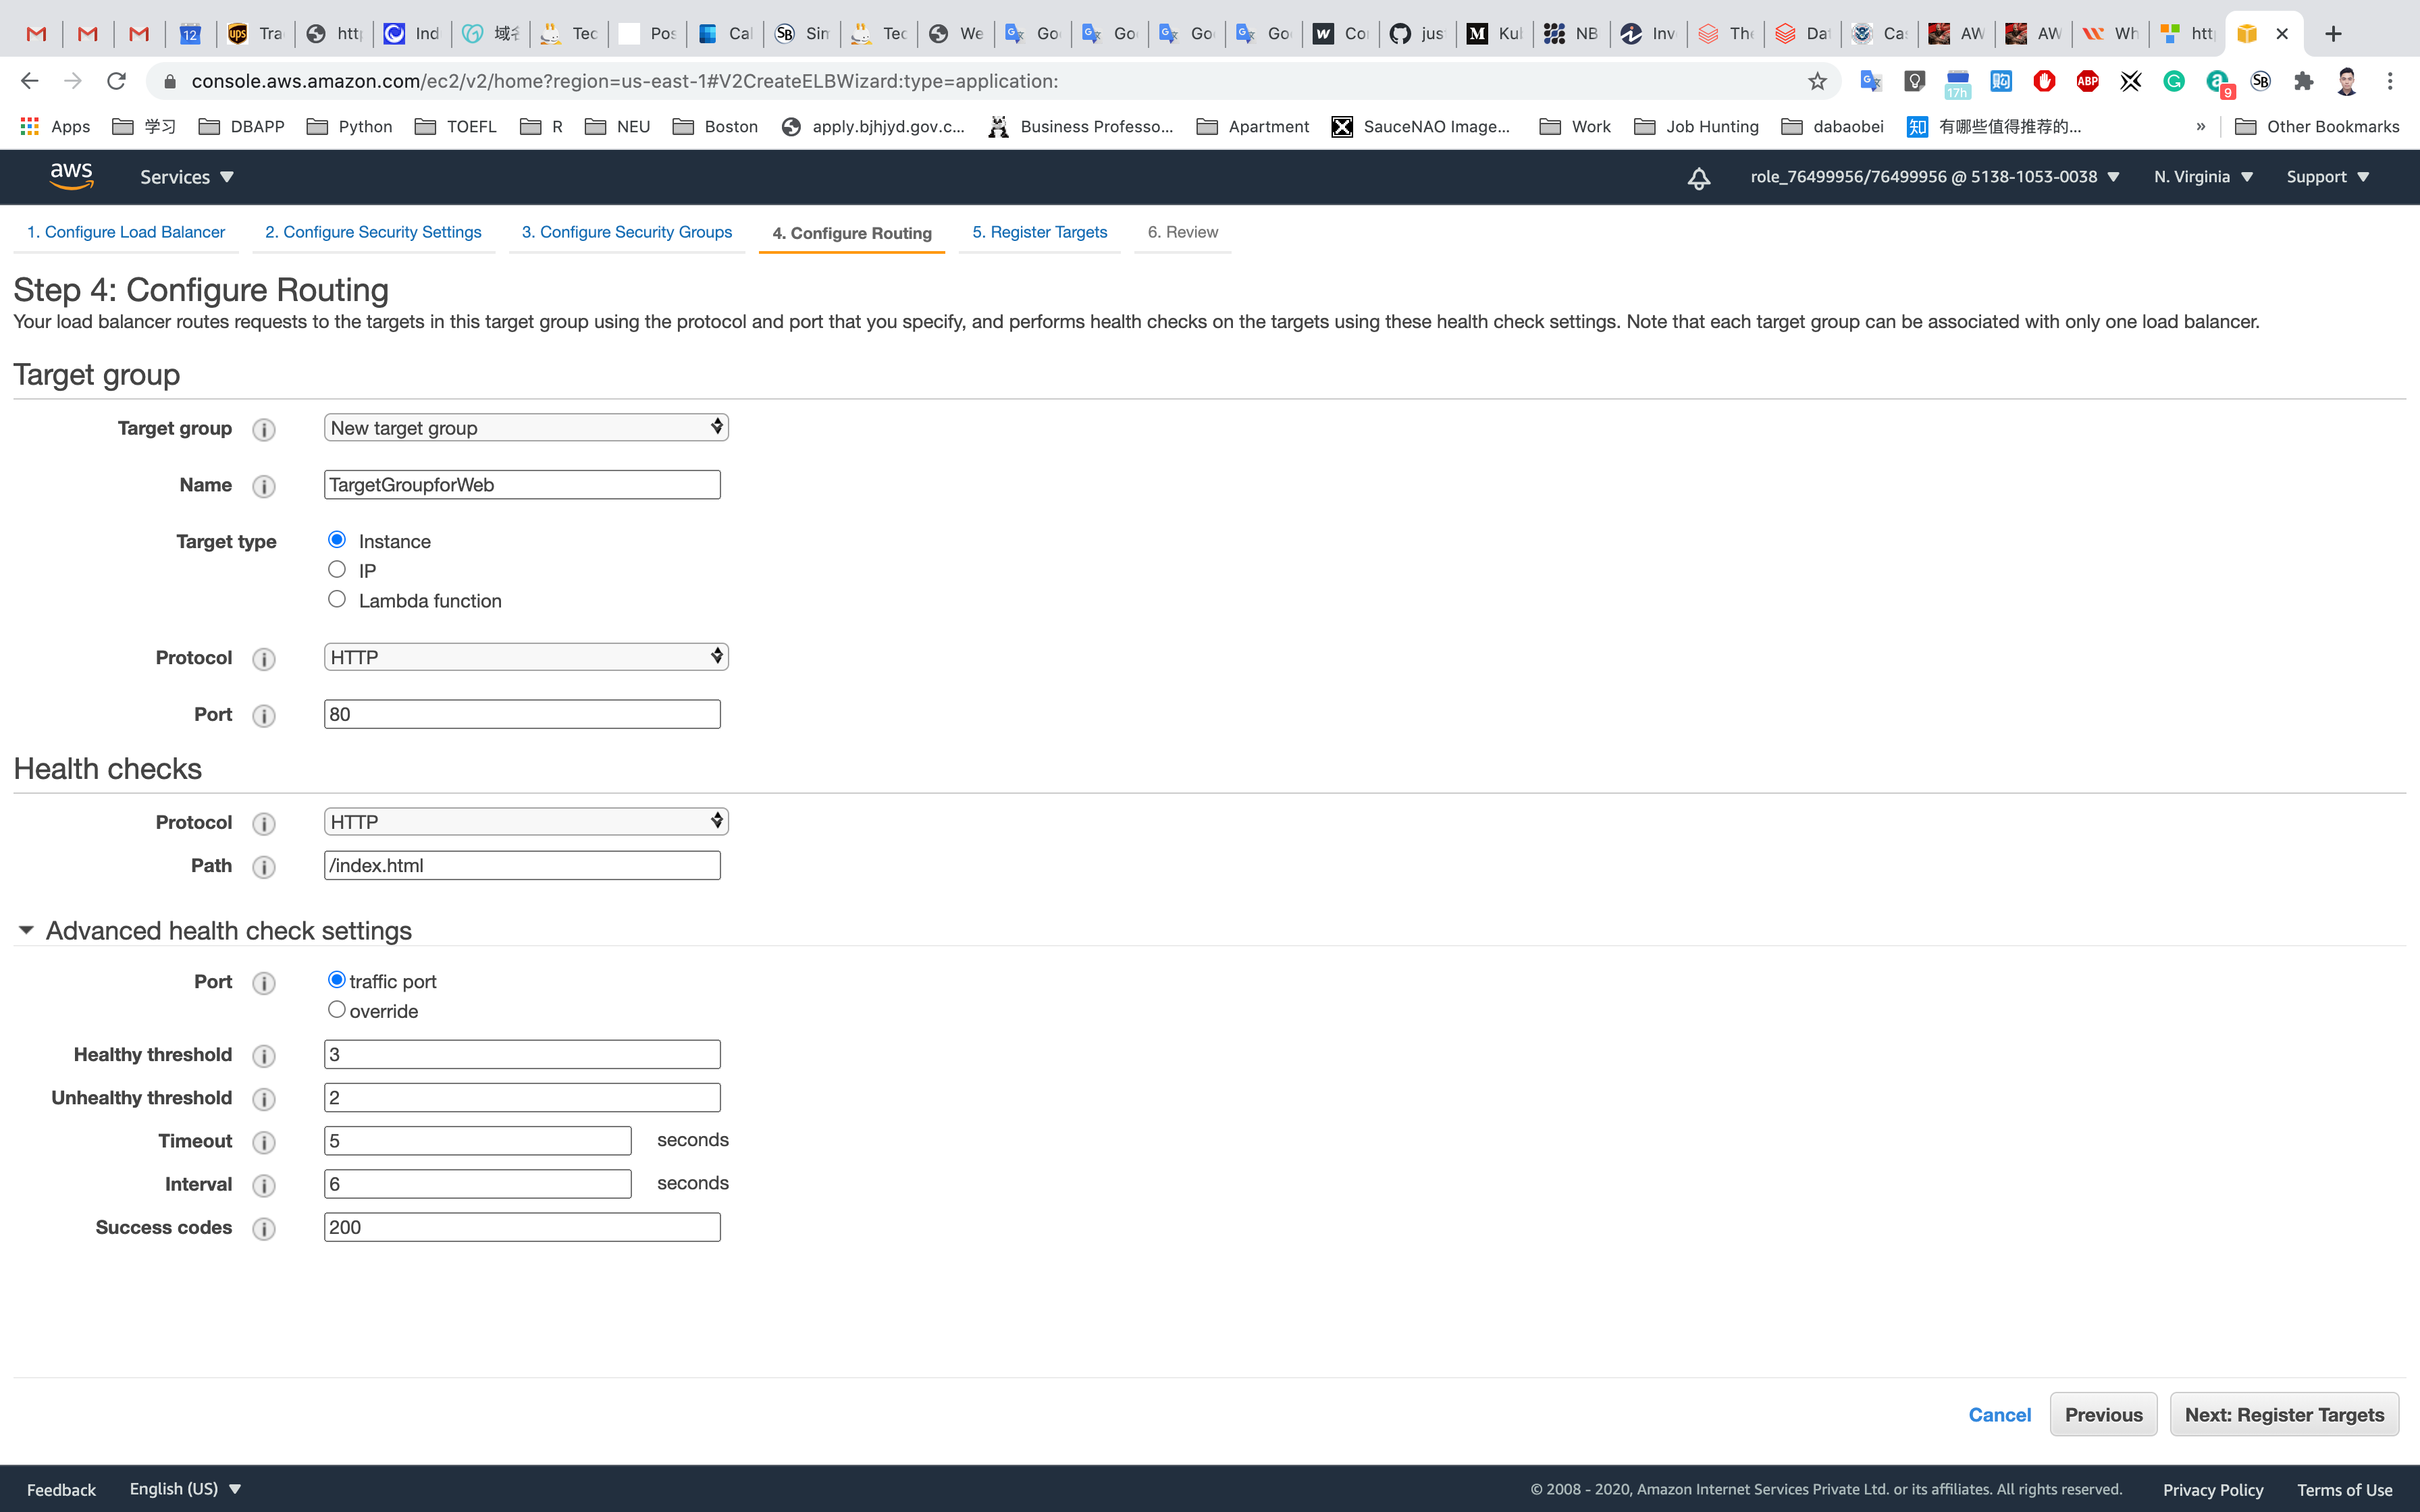The width and height of the screenshot is (2420, 1512).
Task: Click the AWS logo home icon
Action: 71,176
